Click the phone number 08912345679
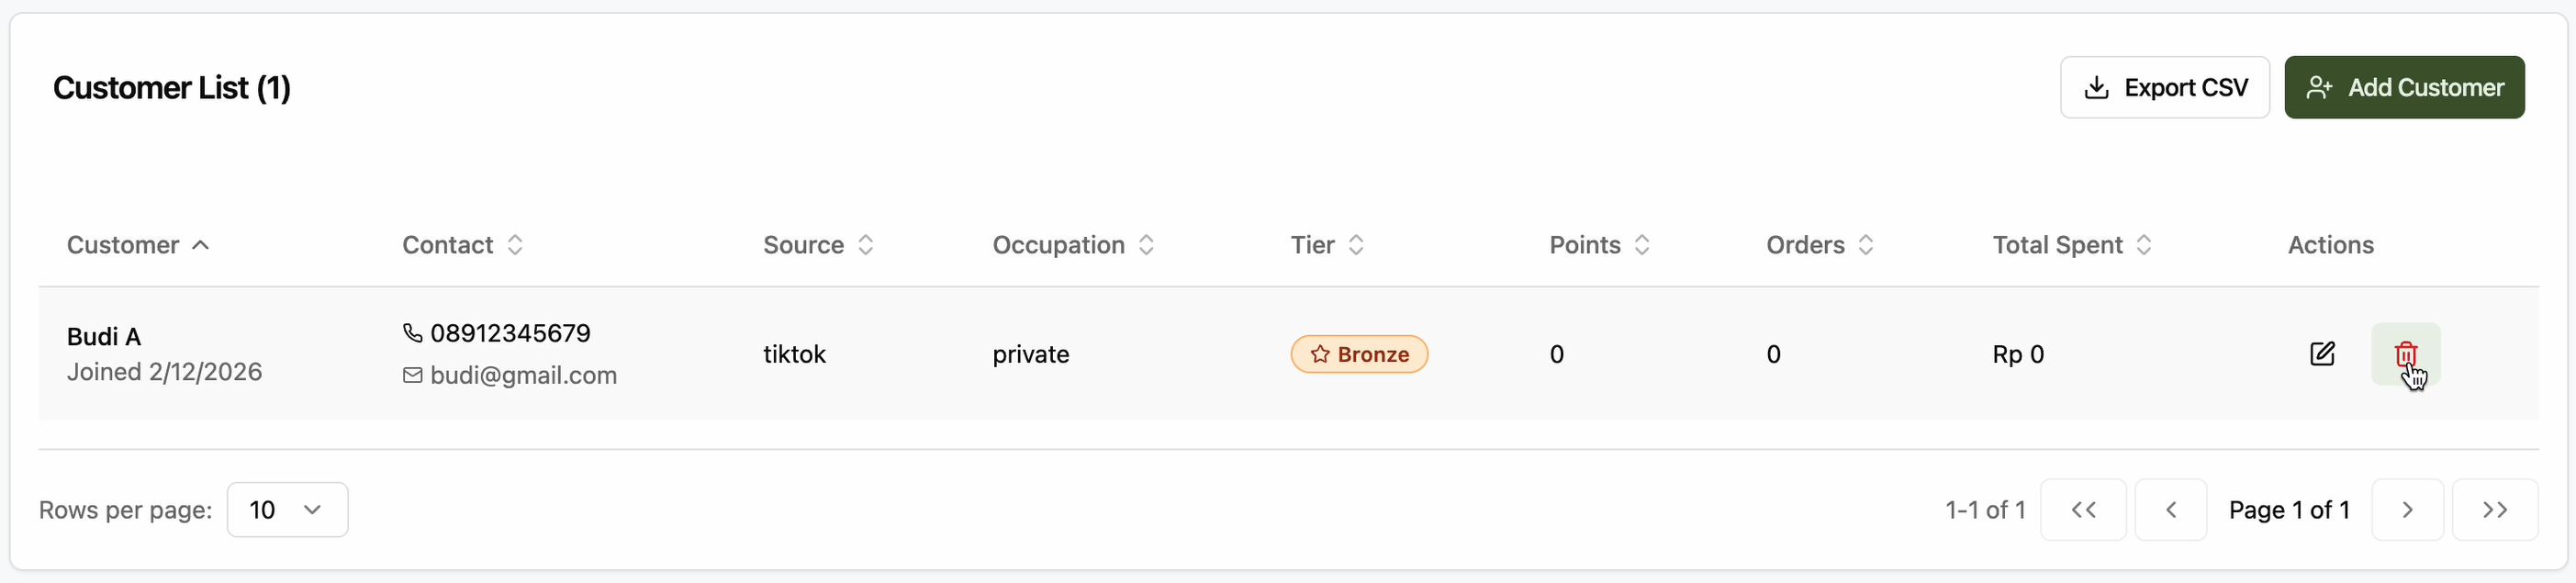Image resolution: width=2576 pixels, height=583 pixels. click(510, 333)
